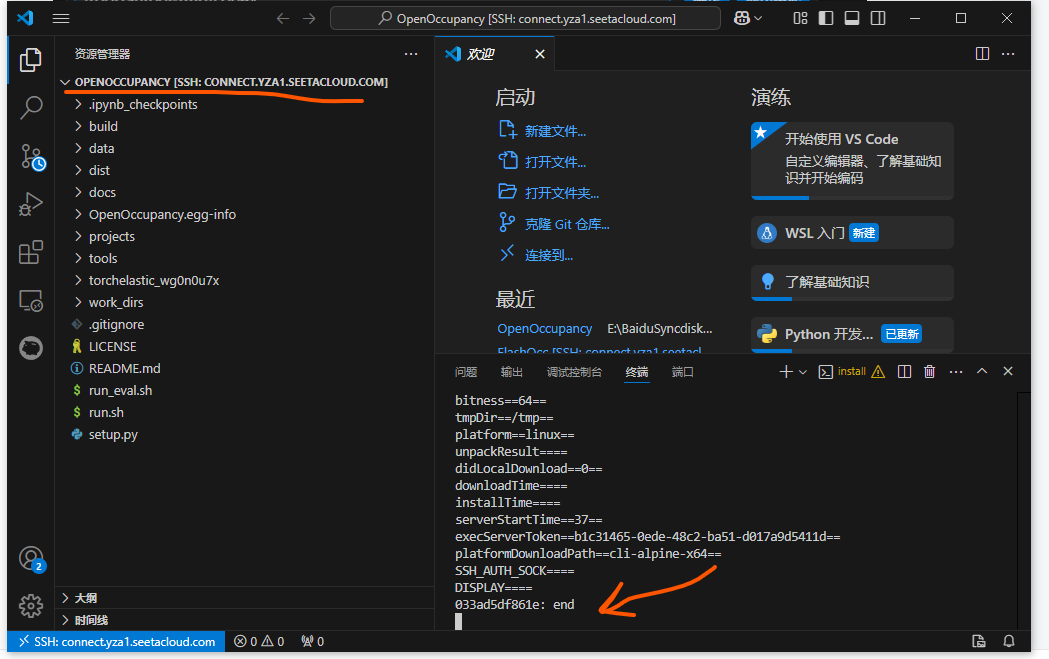Open the Extensions view
Image resolution: width=1049 pixels, height=659 pixels.
(31, 252)
